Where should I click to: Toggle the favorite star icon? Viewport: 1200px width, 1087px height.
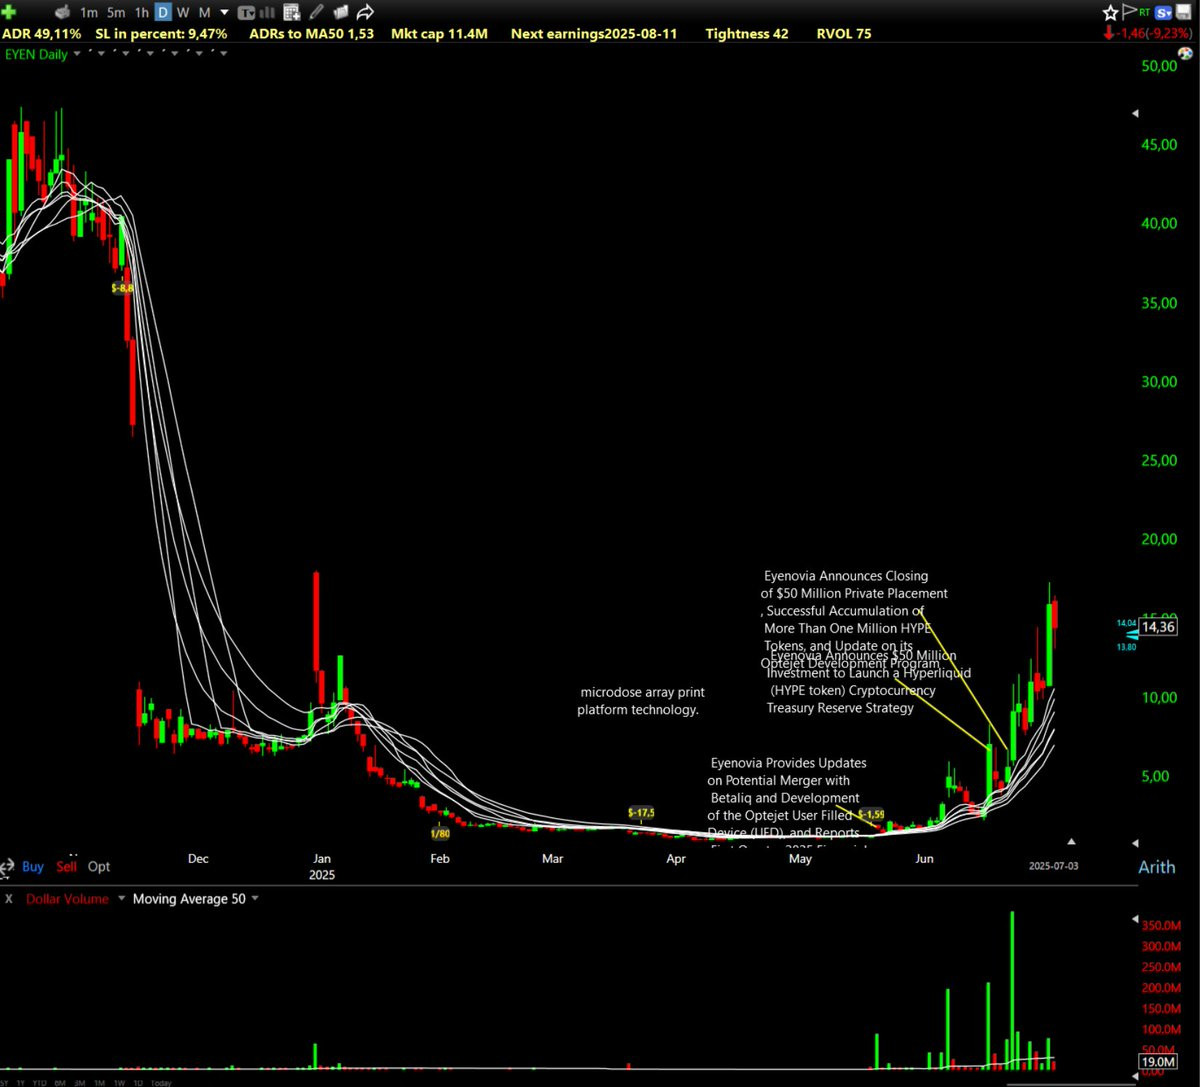tap(1110, 13)
